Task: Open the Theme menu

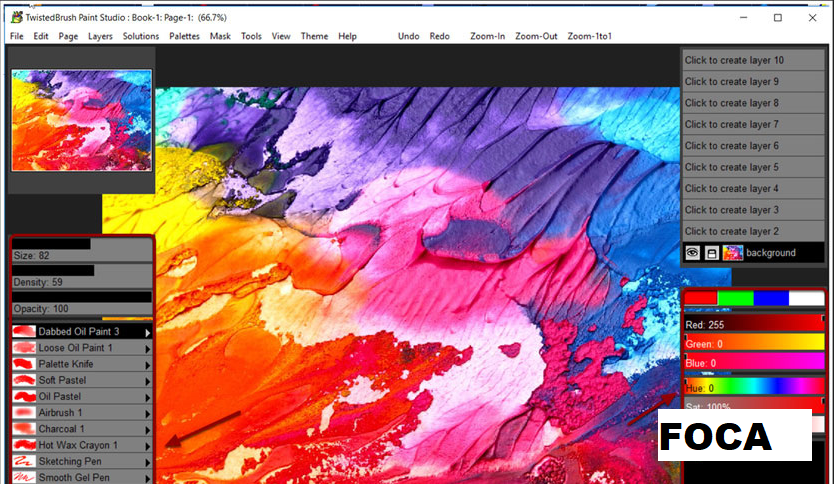Action: pyautogui.click(x=314, y=36)
